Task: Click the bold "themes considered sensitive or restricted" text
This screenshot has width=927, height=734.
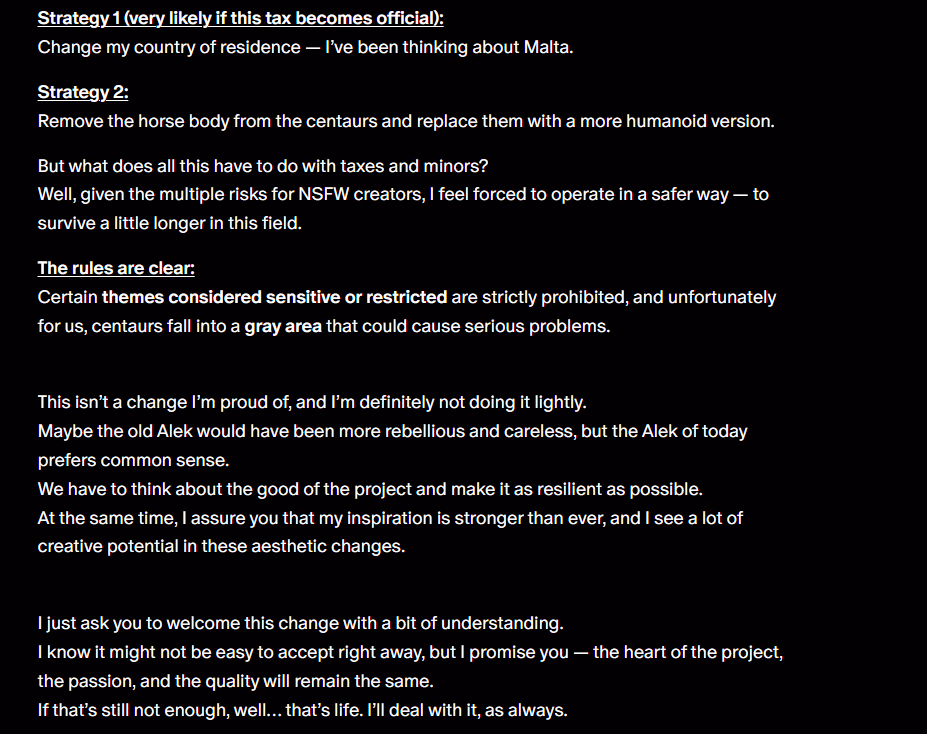Action: 274,297
